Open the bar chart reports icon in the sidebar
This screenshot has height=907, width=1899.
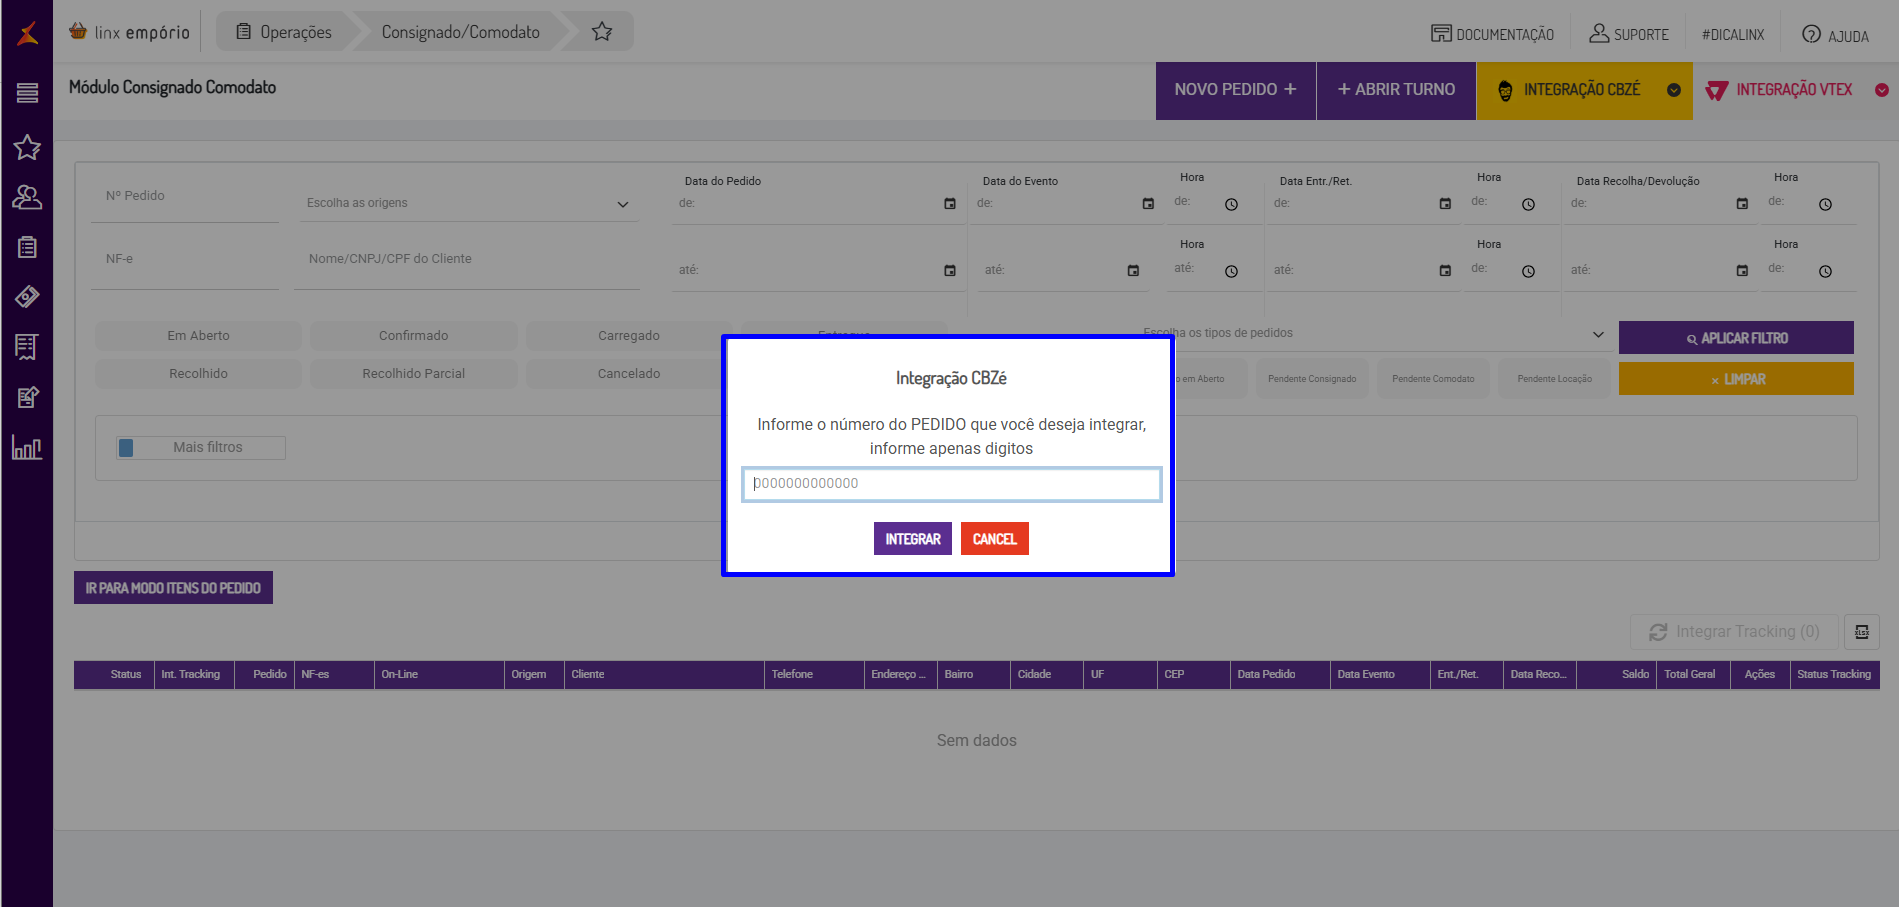pos(27,447)
